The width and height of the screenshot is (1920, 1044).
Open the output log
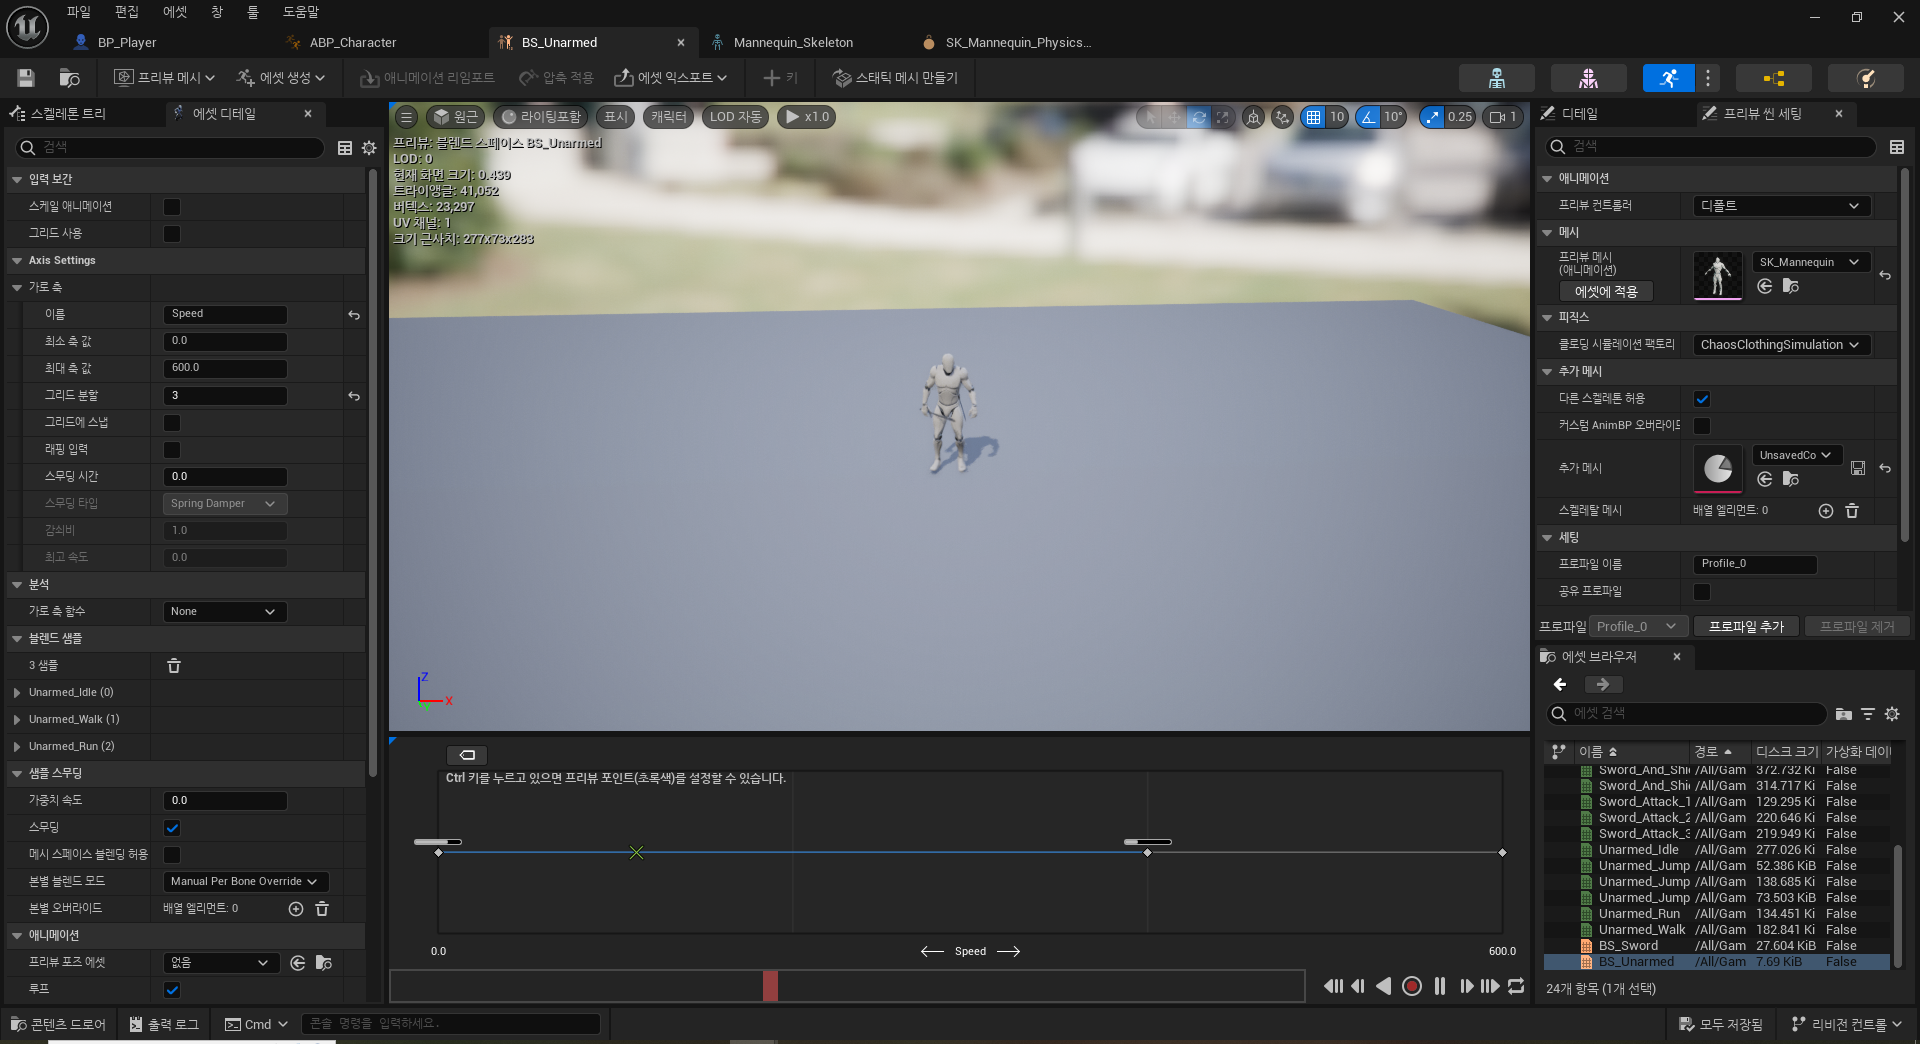point(164,1025)
